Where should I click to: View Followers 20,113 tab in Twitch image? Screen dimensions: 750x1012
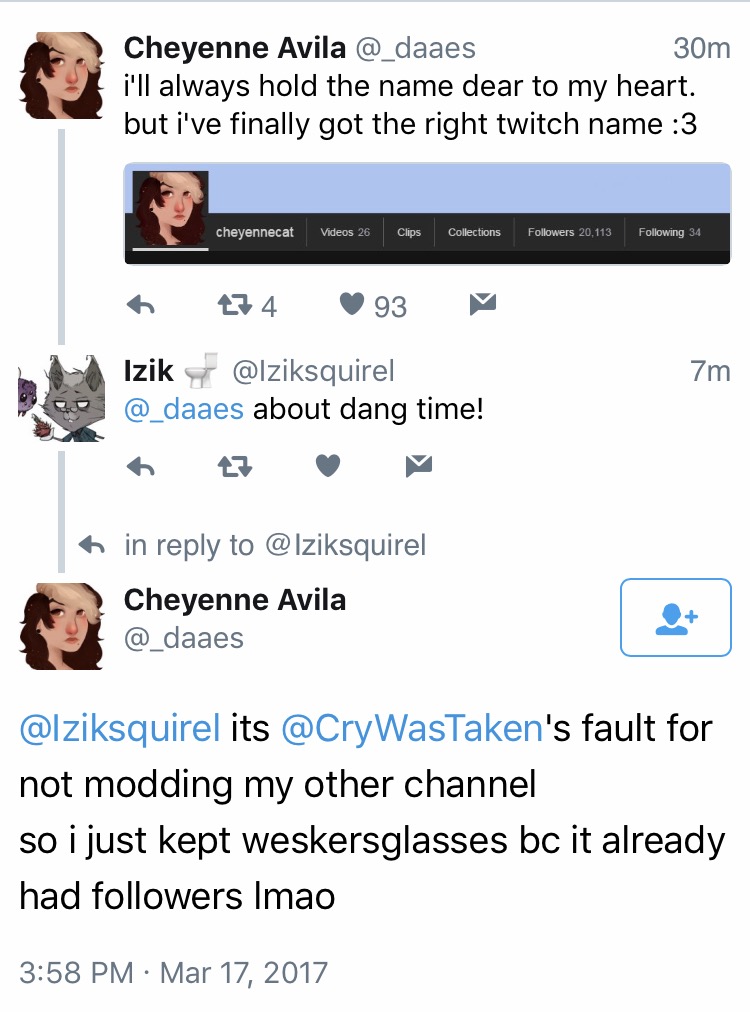(x=569, y=232)
